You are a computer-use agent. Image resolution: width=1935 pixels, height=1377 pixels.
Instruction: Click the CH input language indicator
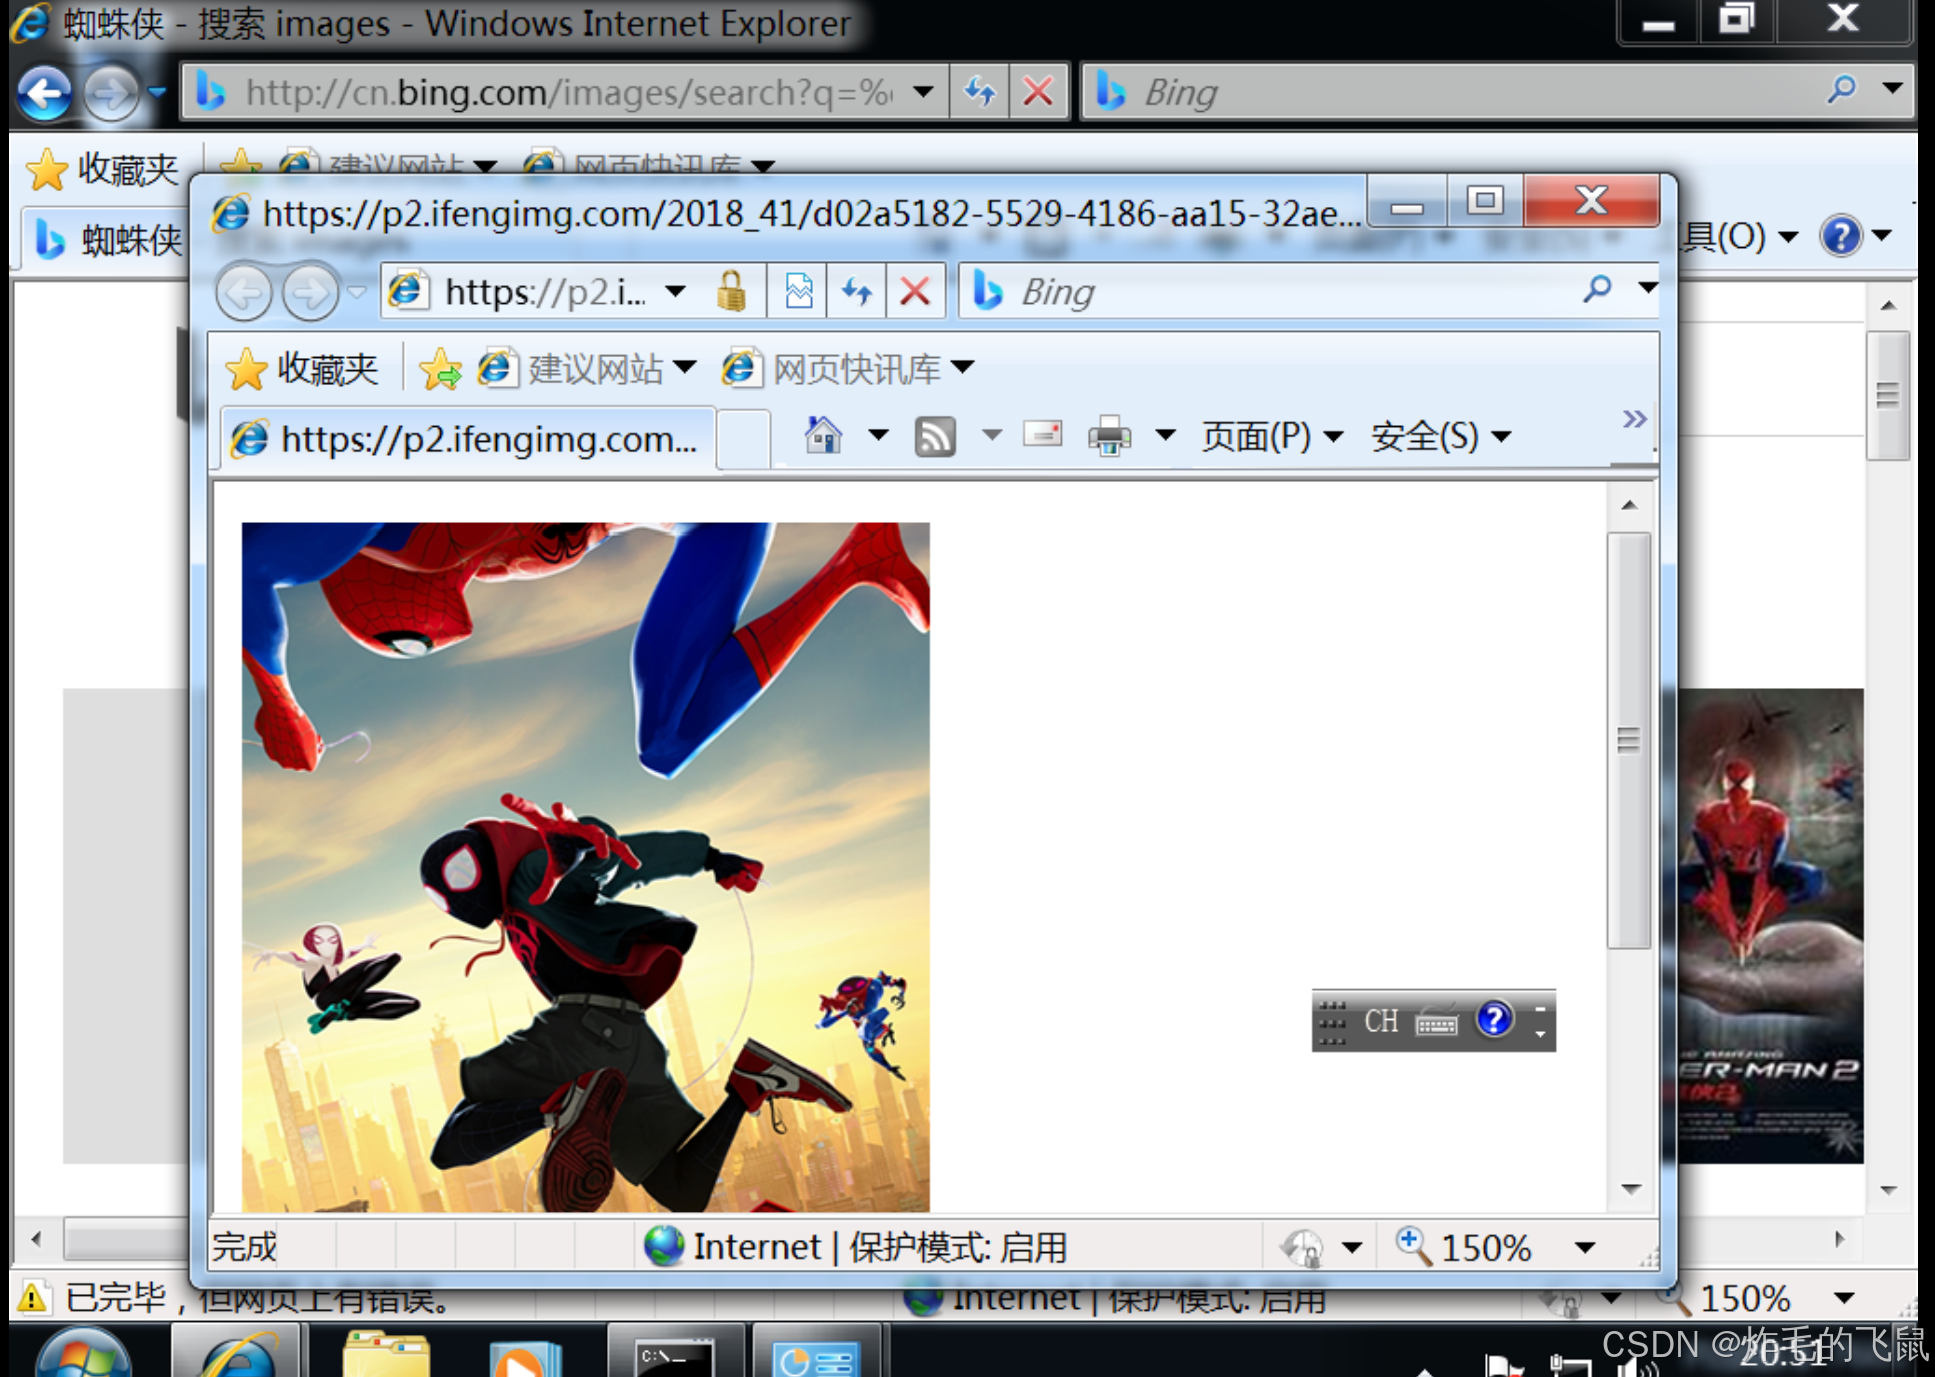[x=1381, y=1021]
